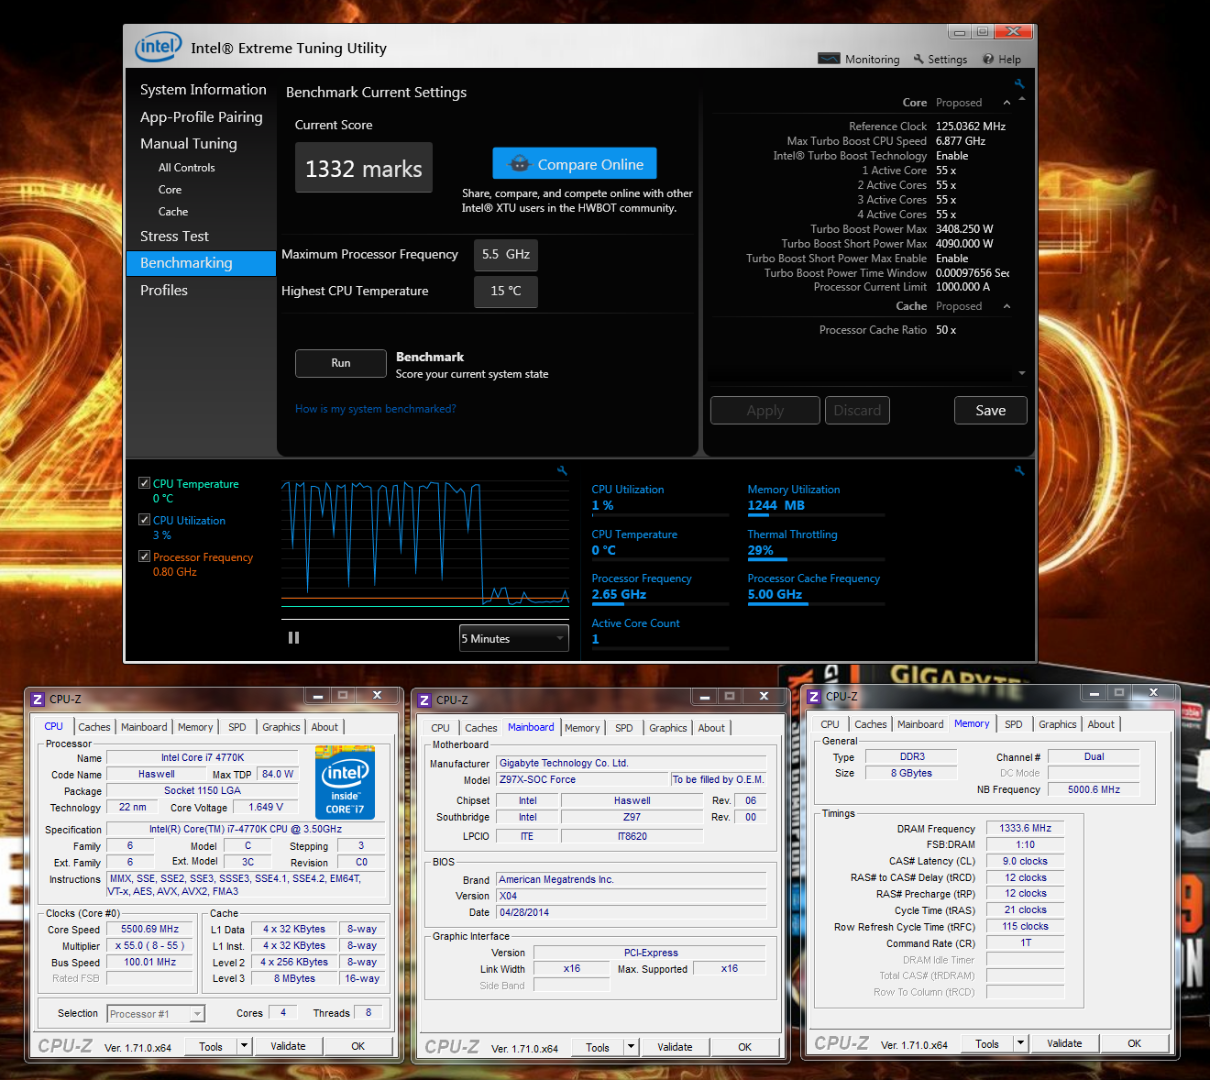
Task: Click the 15 °C highest temperature value
Action: [x=505, y=291]
